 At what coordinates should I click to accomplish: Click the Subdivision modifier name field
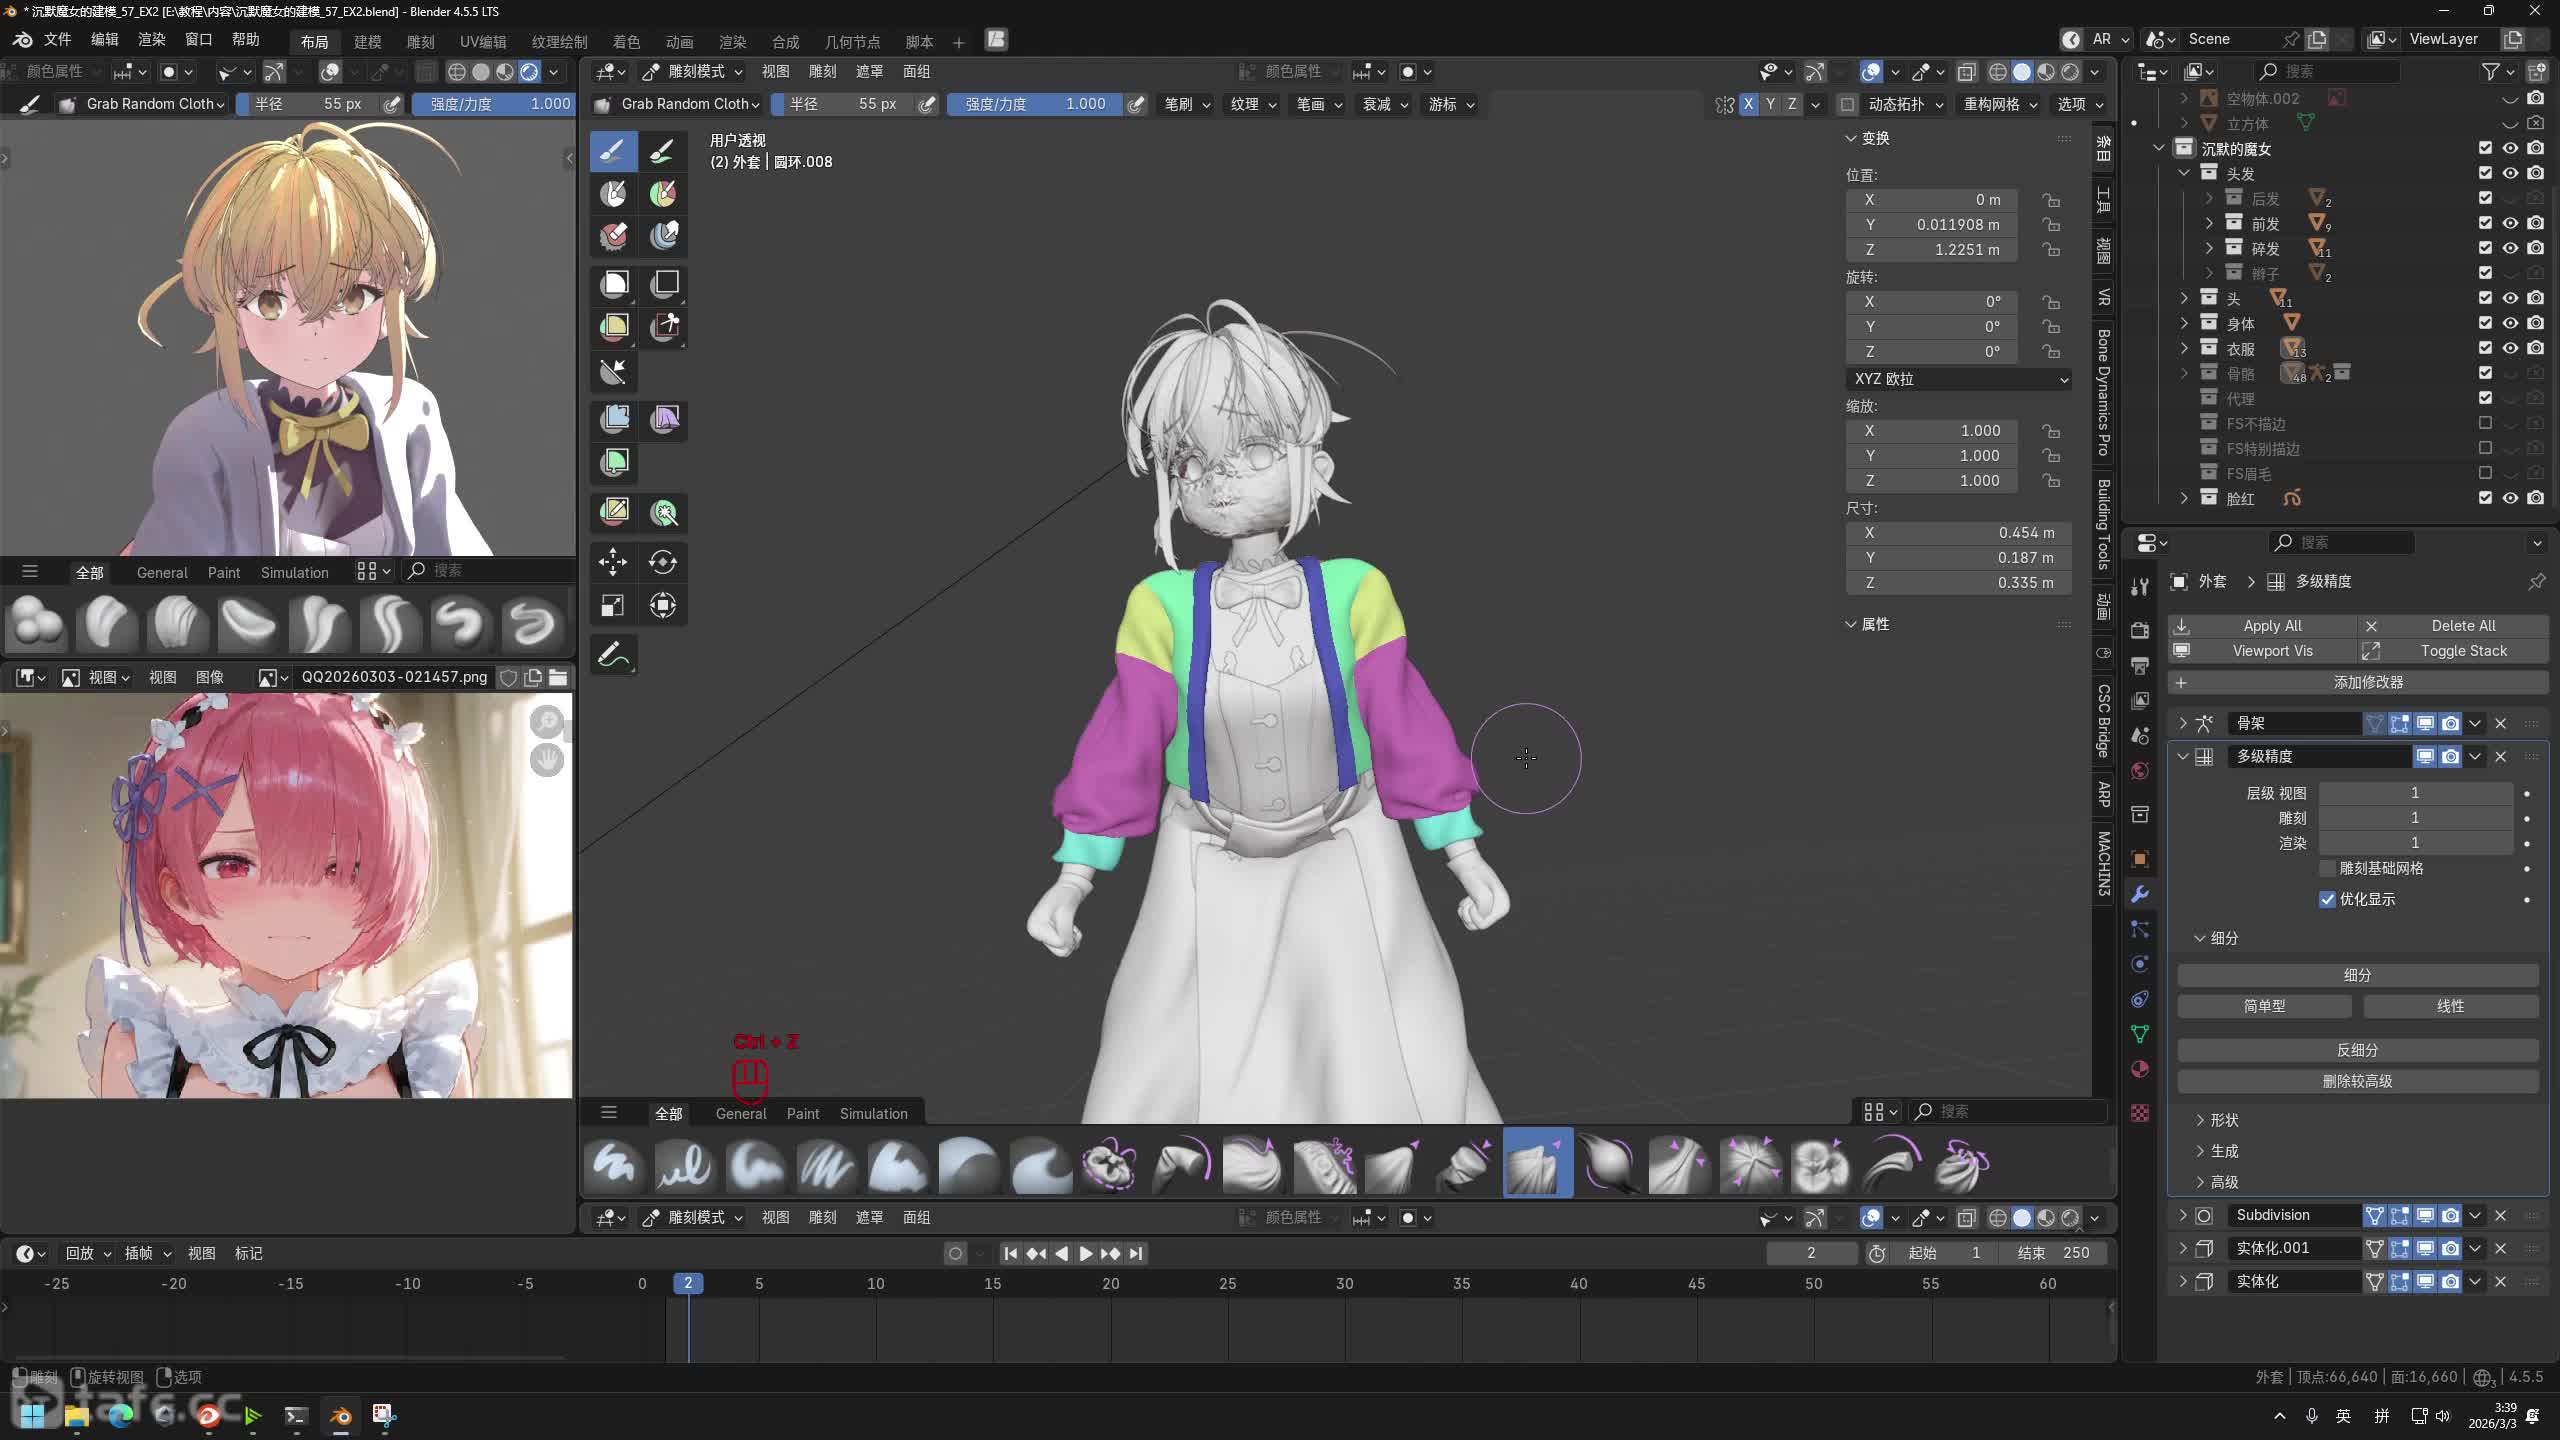click(2294, 1215)
